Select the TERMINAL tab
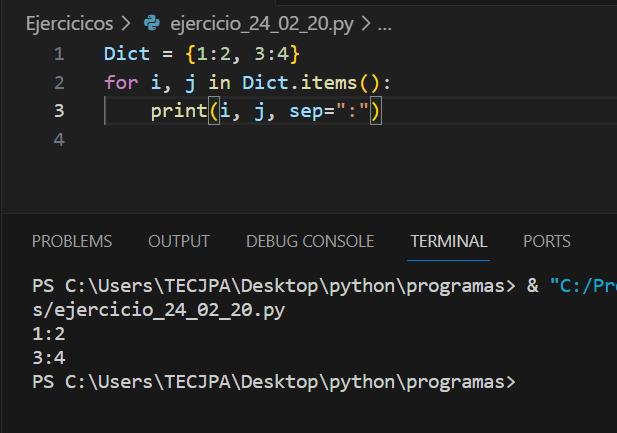 (449, 241)
